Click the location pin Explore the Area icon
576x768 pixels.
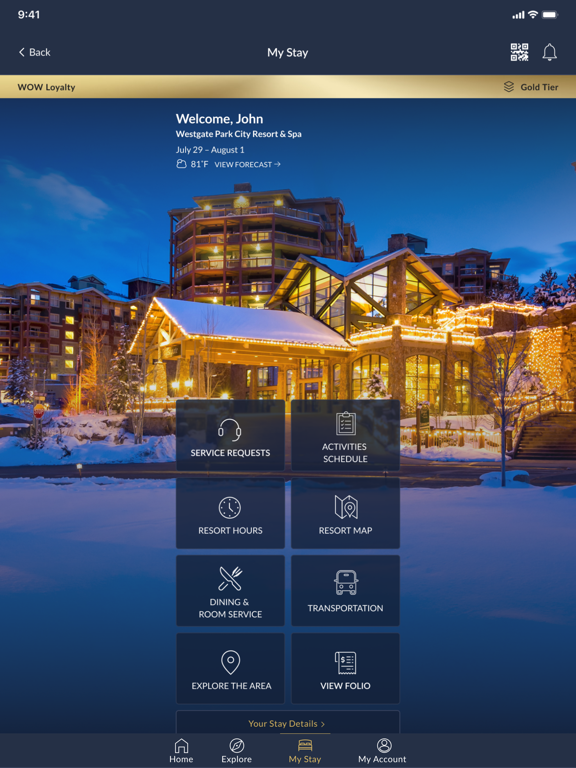230,662
